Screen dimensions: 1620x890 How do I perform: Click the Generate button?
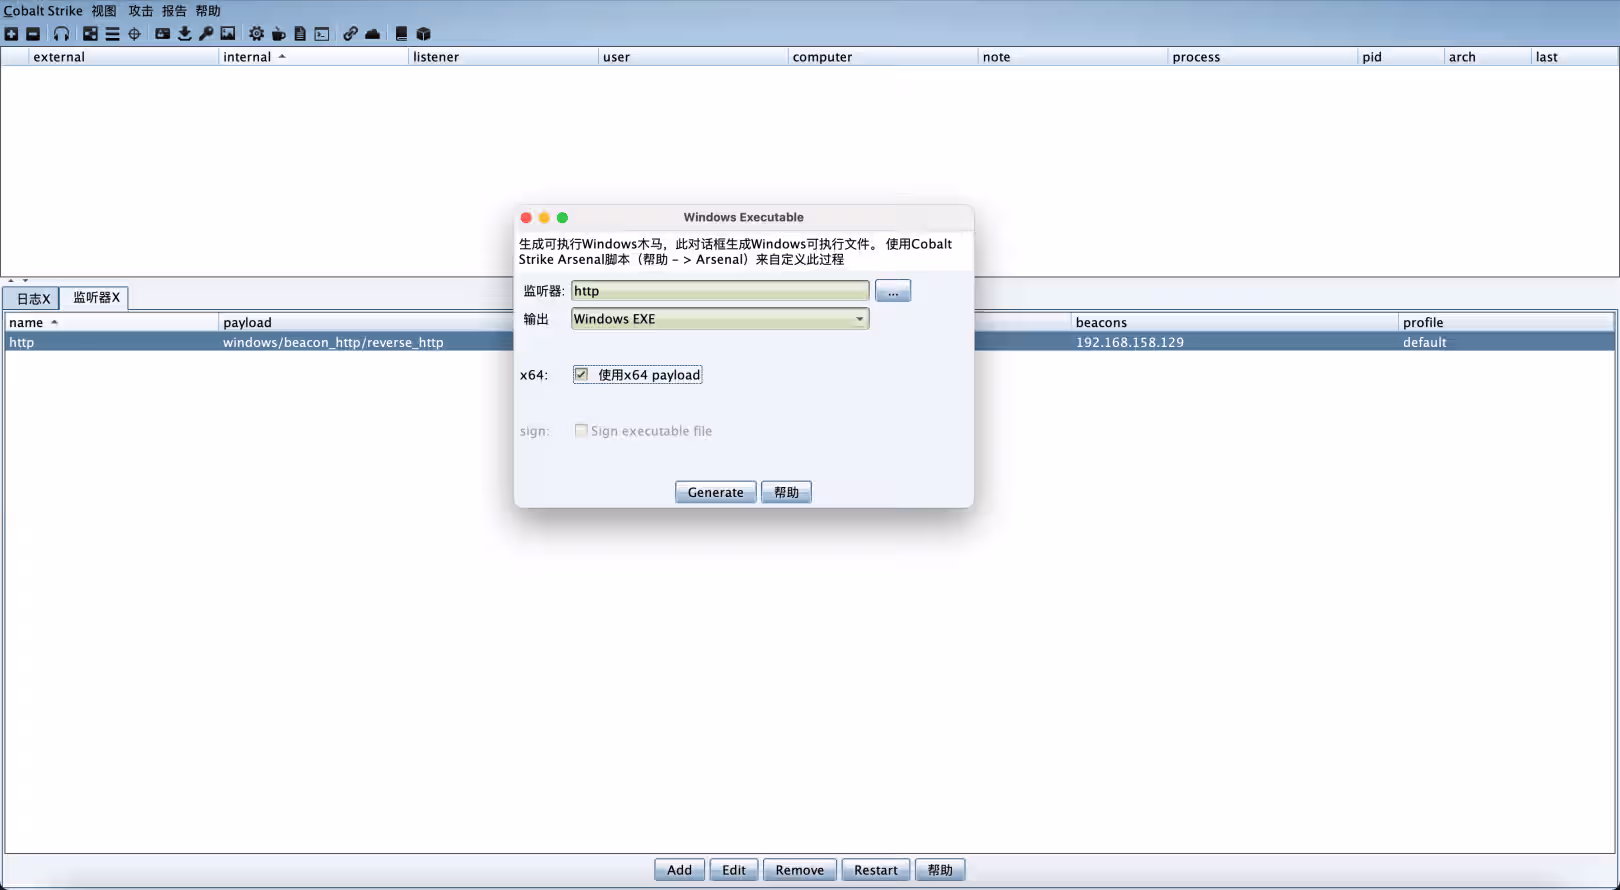[715, 492]
